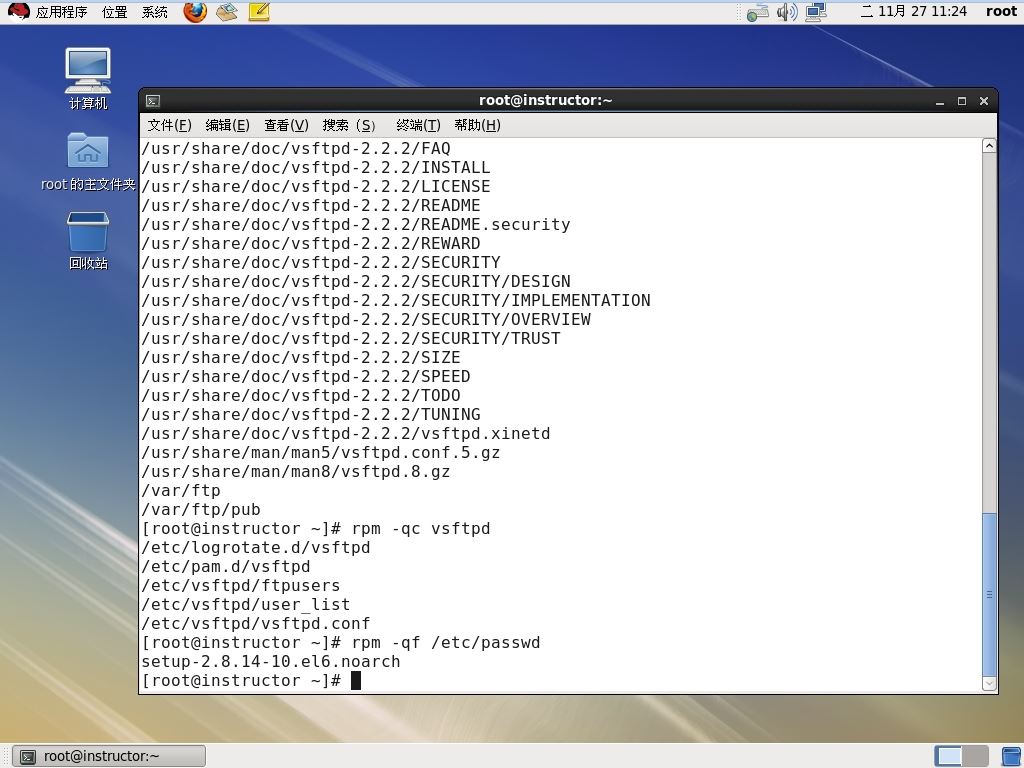Click the line ending vsftpd.conf.5.gz

tap(321, 453)
